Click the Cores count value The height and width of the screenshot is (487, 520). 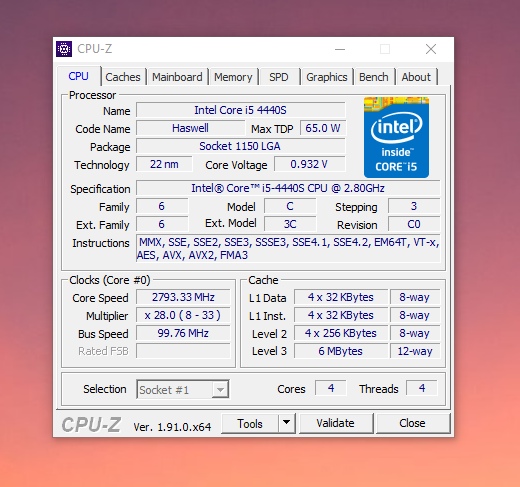pyautogui.click(x=331, y=388)
